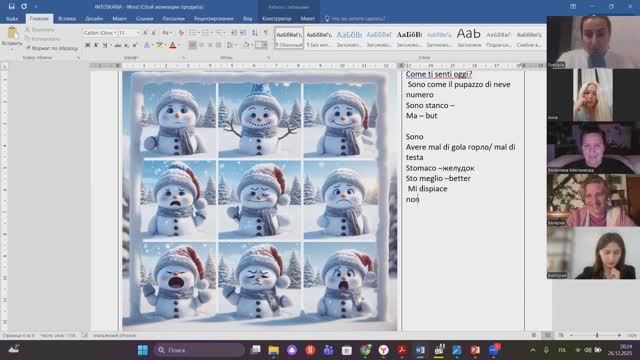
Task: Open the Файл menu tab
Action: coord(12,19)
